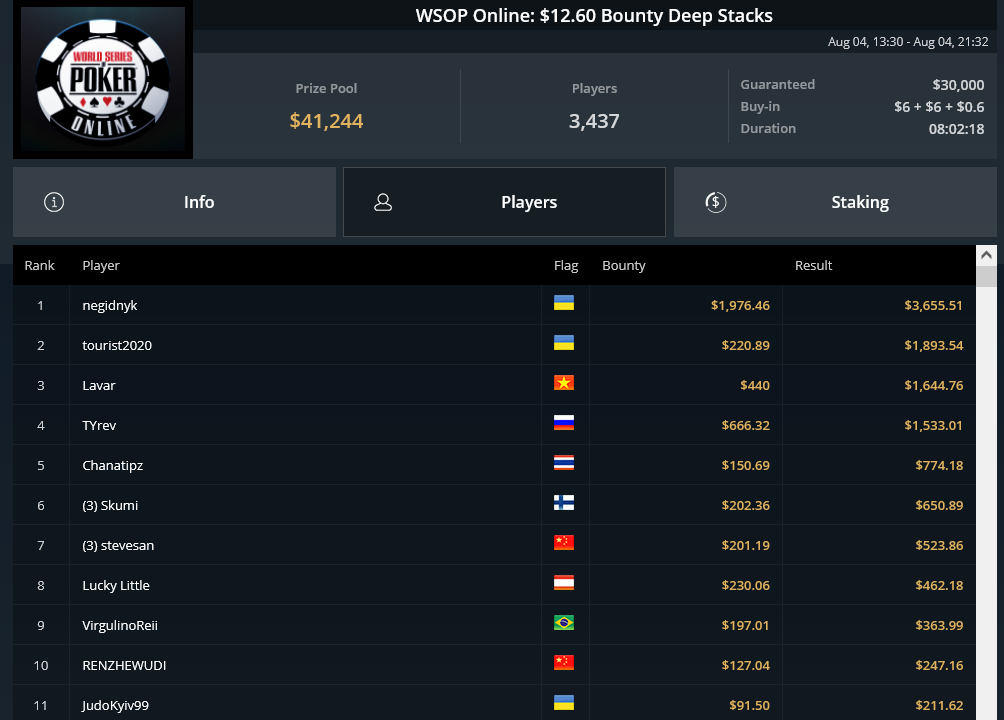Screen dimensions: 1004x720
Task: Click the person icon on Players tab
Action: pyautogui.click(x=383, y=202)
